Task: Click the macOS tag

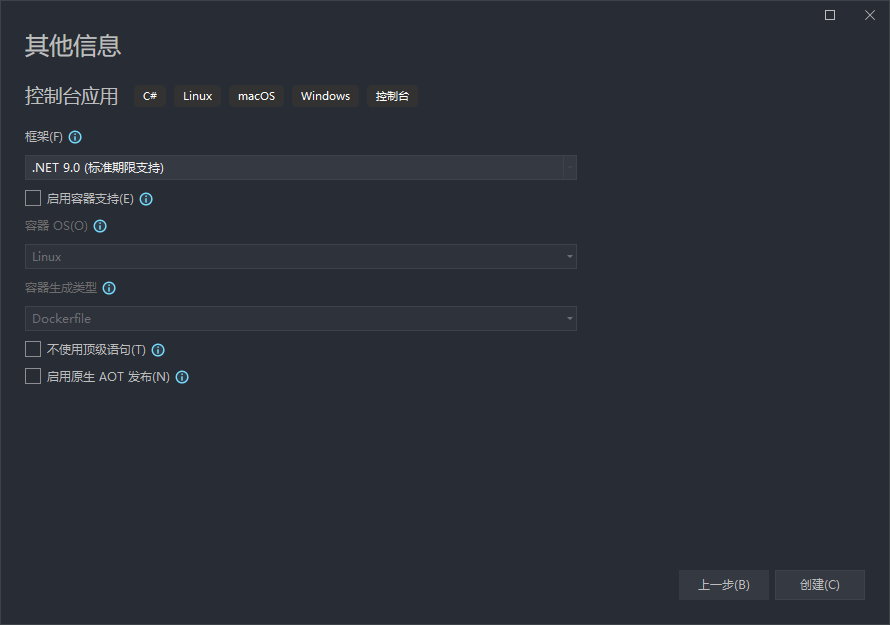Action: click(x=257, y=96)
